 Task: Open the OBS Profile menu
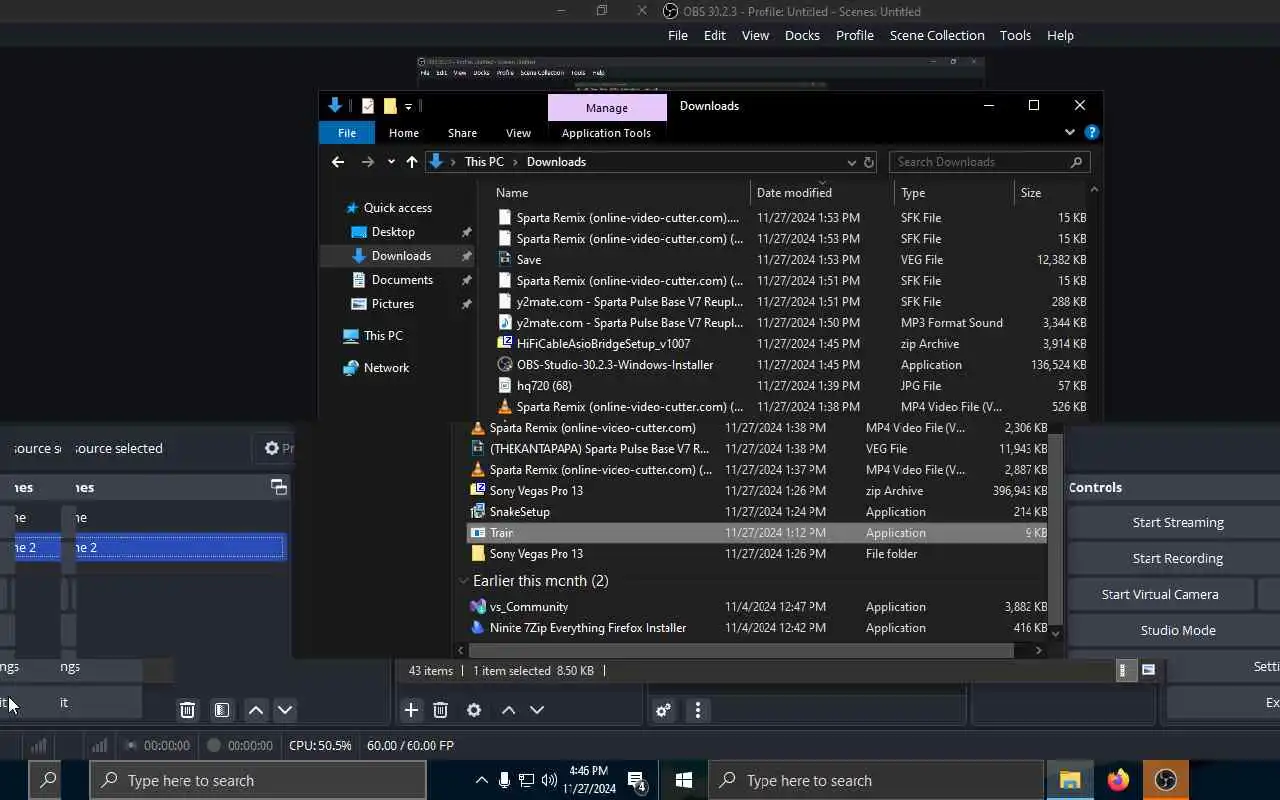click(x=855, y=35)
